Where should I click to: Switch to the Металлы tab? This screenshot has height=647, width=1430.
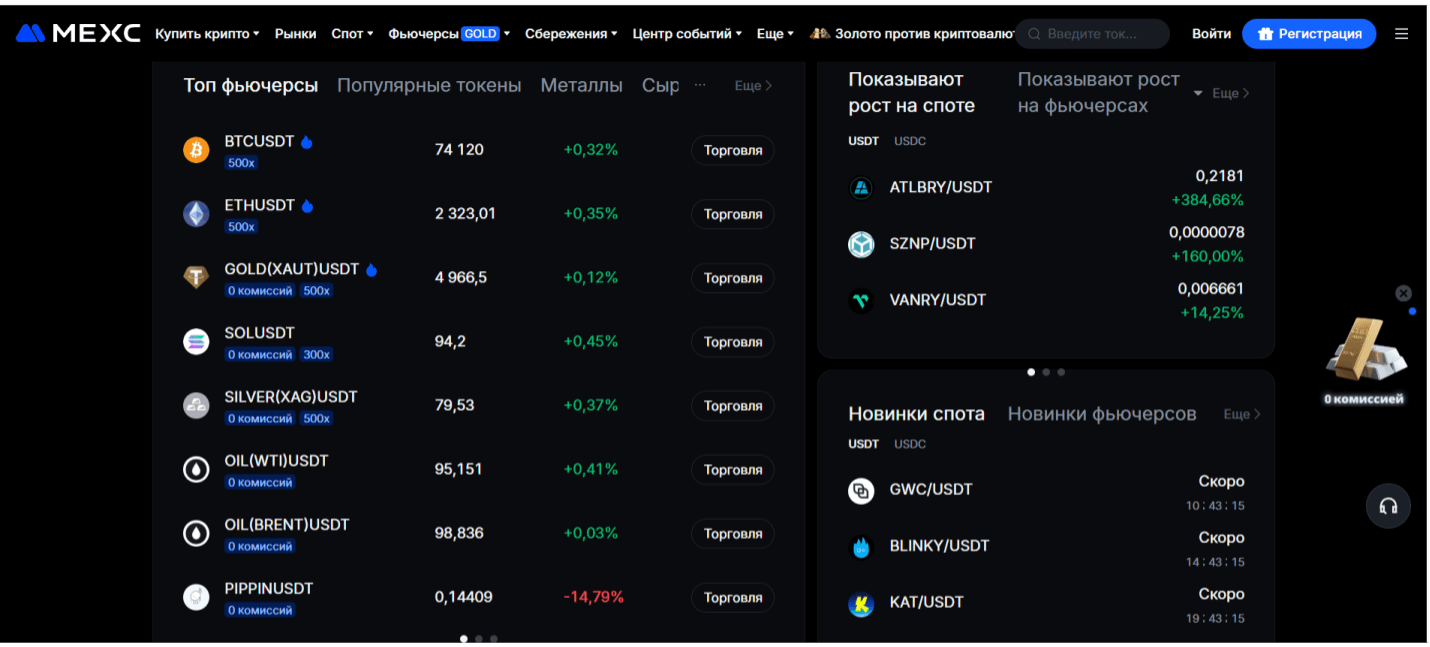[x=581, y=86]
